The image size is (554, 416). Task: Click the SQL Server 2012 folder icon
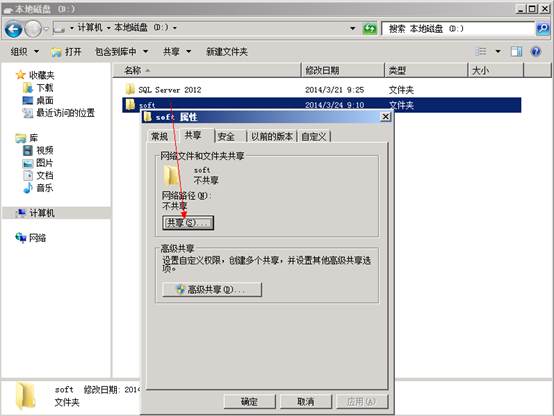[130, 89]
